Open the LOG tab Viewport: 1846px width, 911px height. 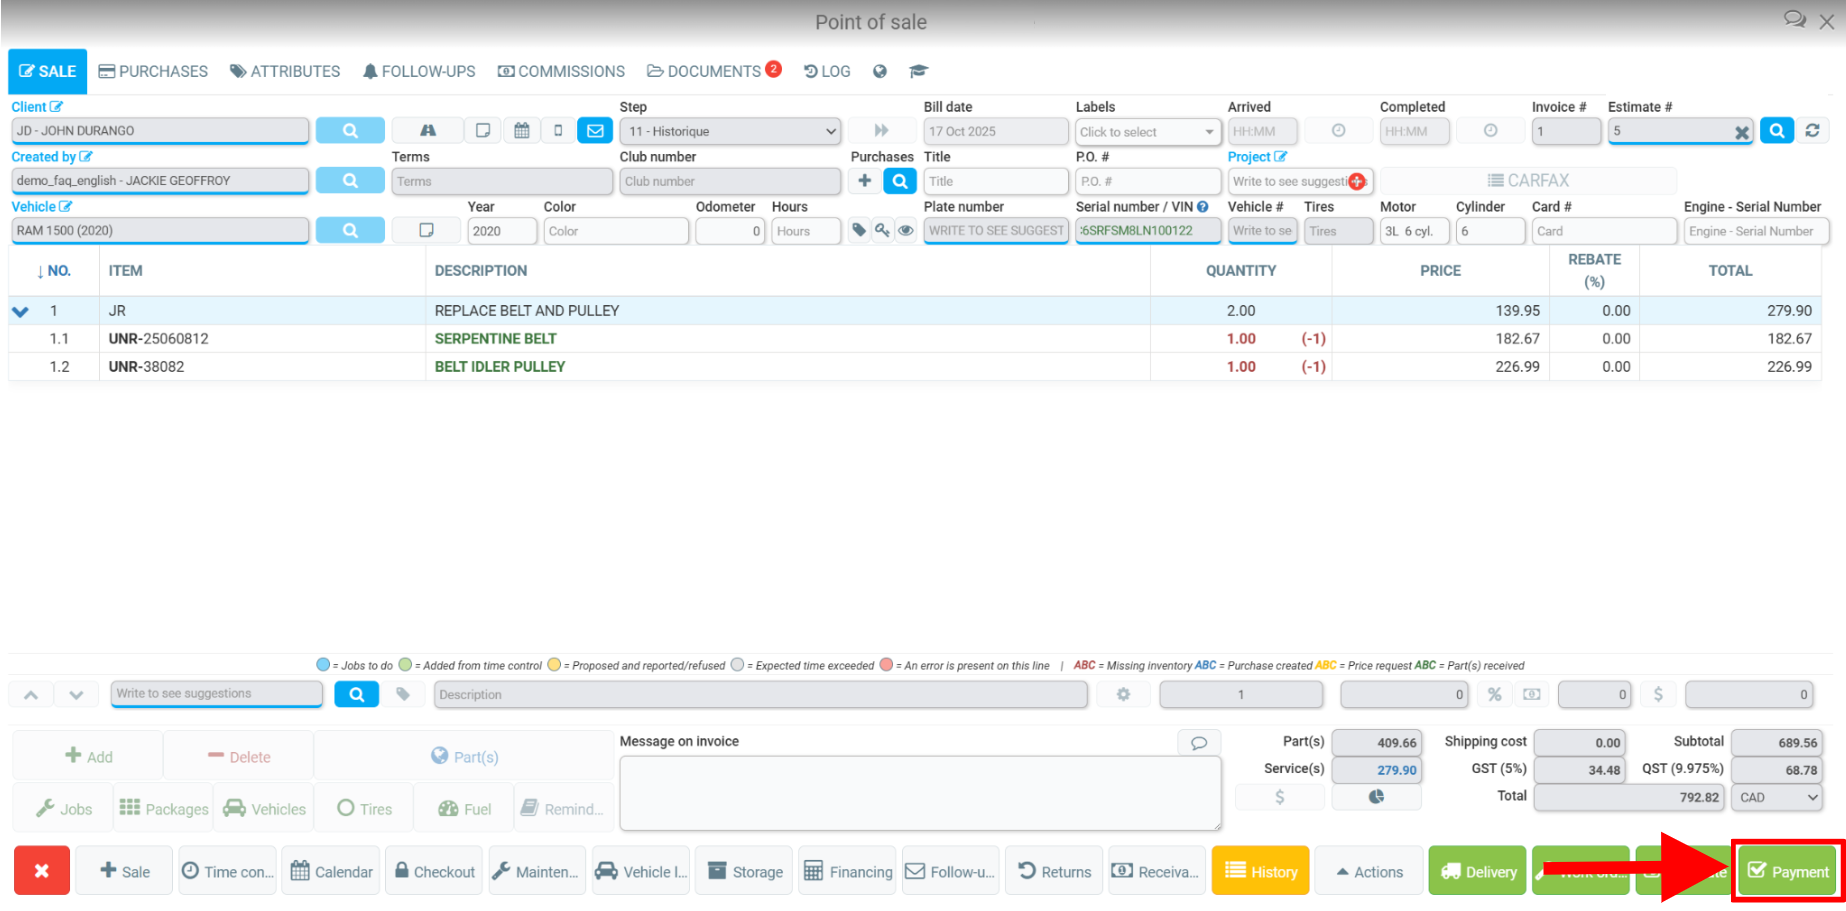827,72
